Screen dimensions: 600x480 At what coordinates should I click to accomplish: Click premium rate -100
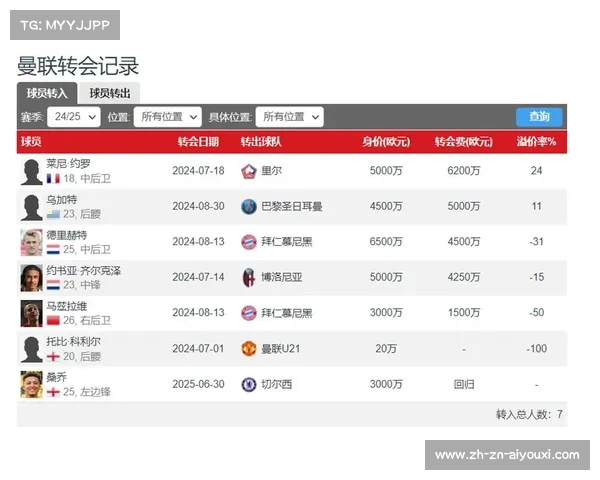pyautogui.click(x=536, y=349)
